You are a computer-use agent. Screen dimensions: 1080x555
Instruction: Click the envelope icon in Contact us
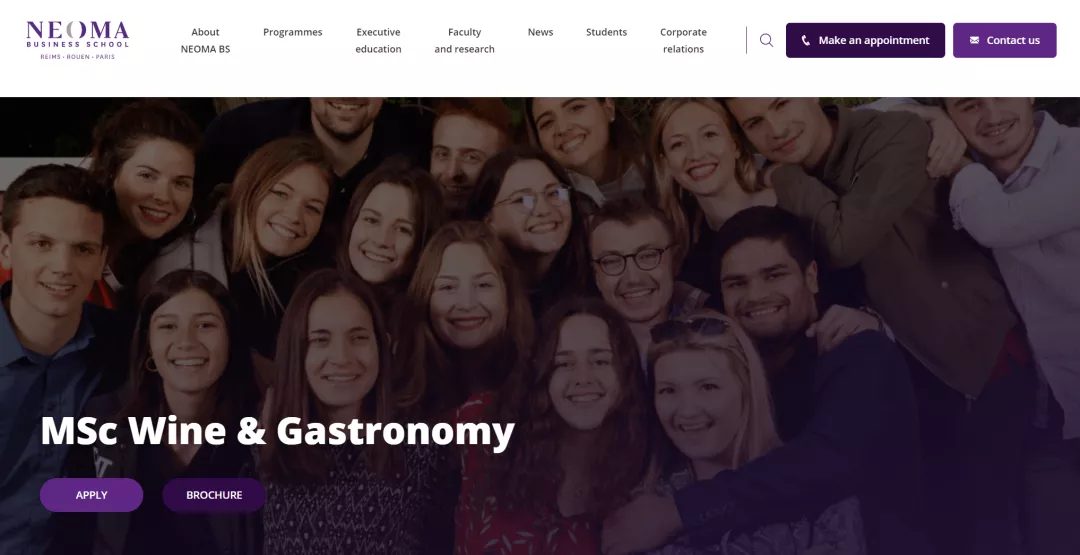974,40
